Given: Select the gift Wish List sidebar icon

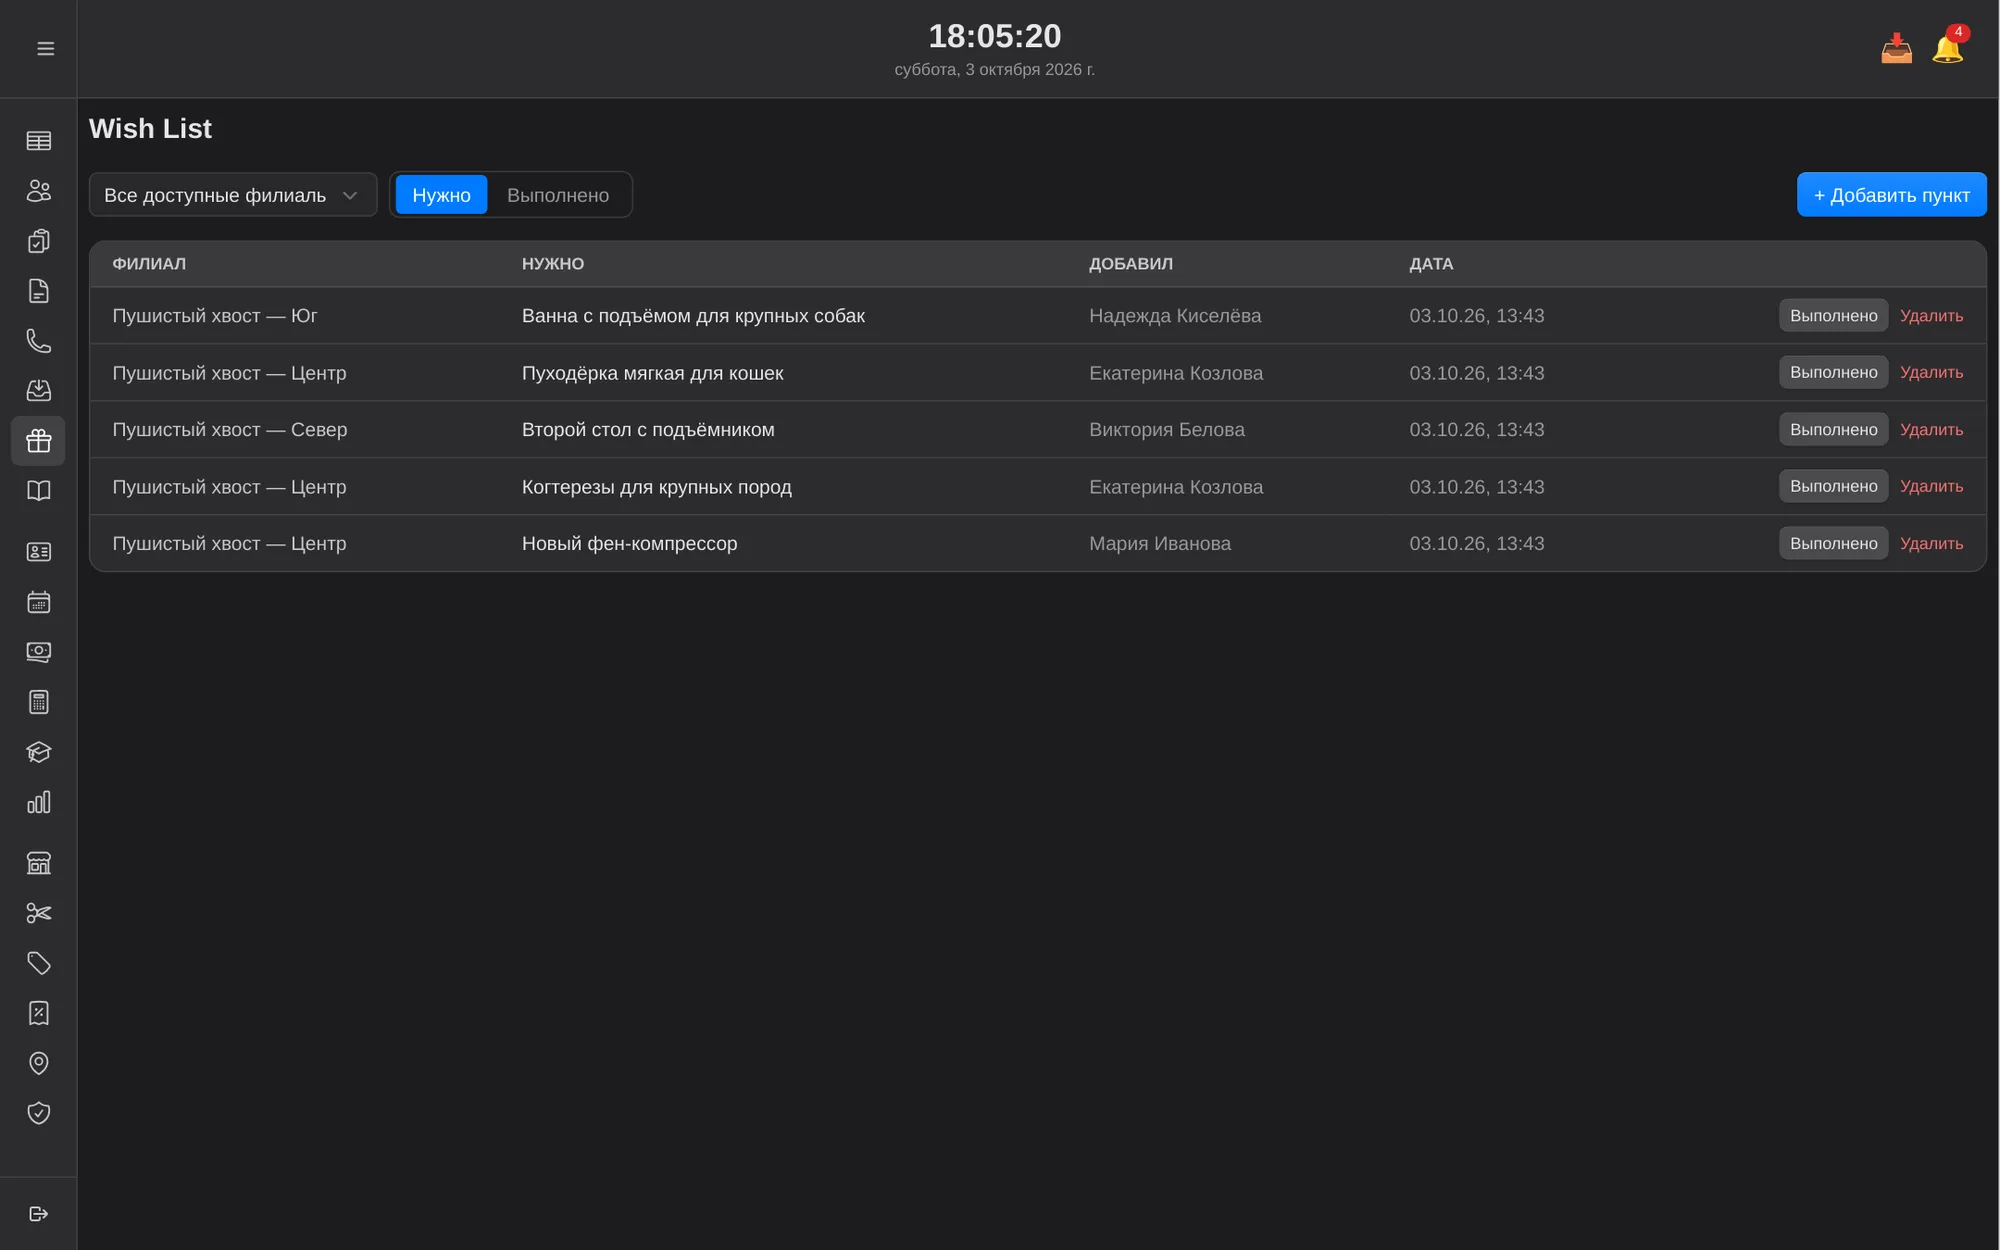Looking at the screenshot, I should click(38, 441).
